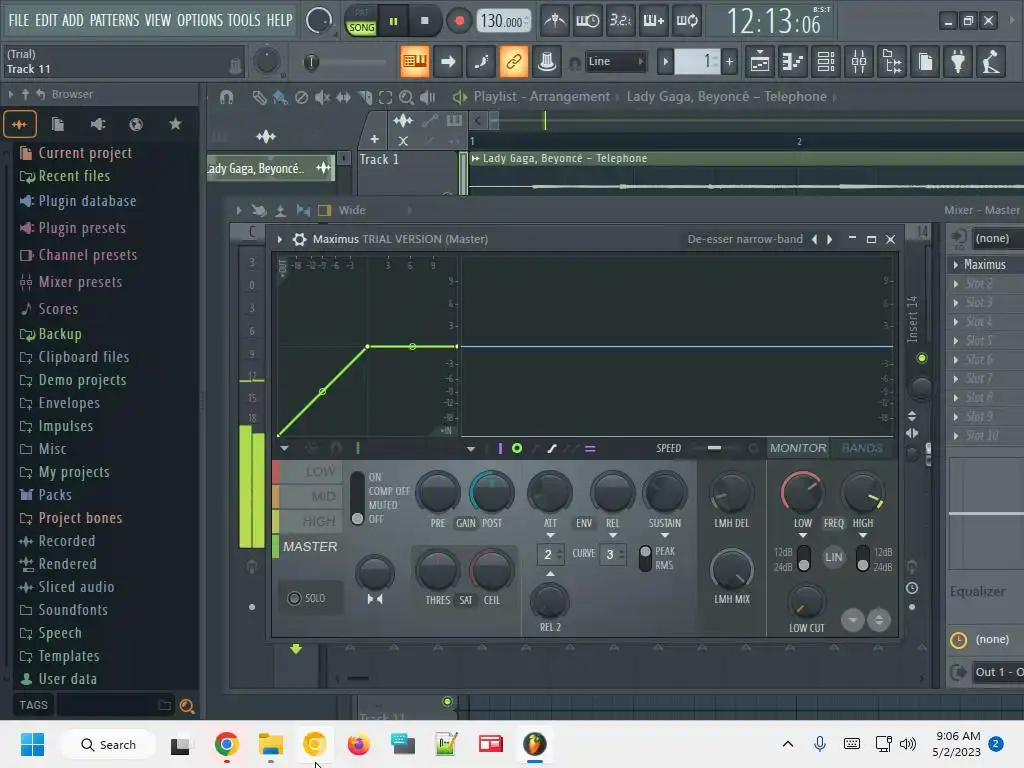Click the THRES knob
Screen dimensions: 1024x768
click(x=438, y=571)
